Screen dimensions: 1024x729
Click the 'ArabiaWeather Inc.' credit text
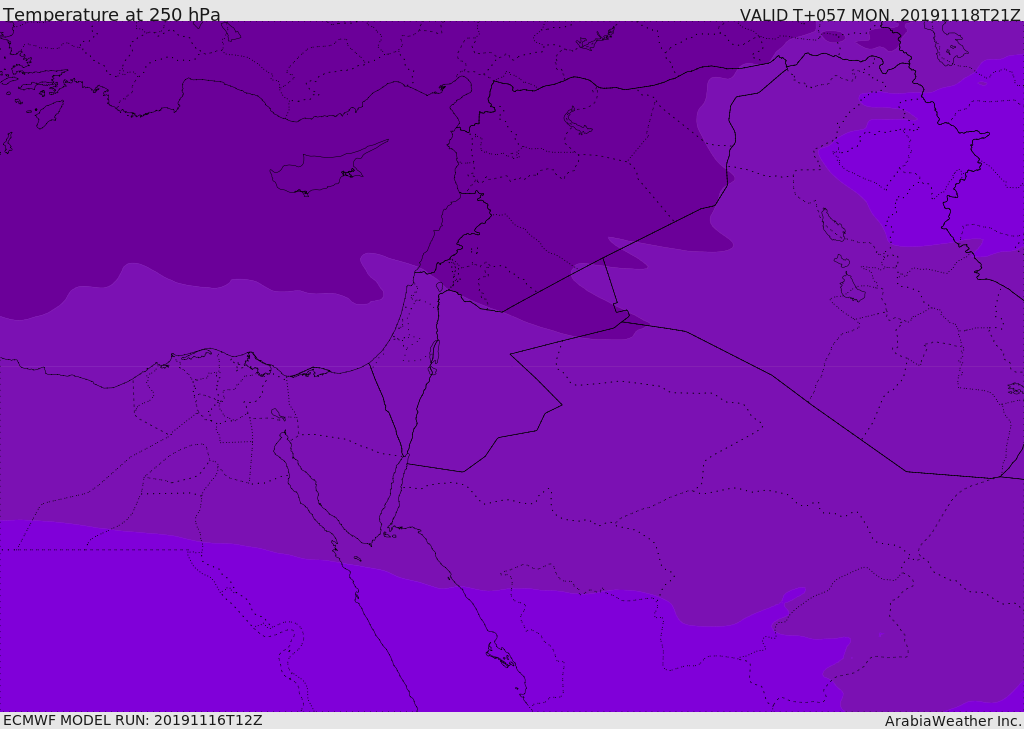953,721
